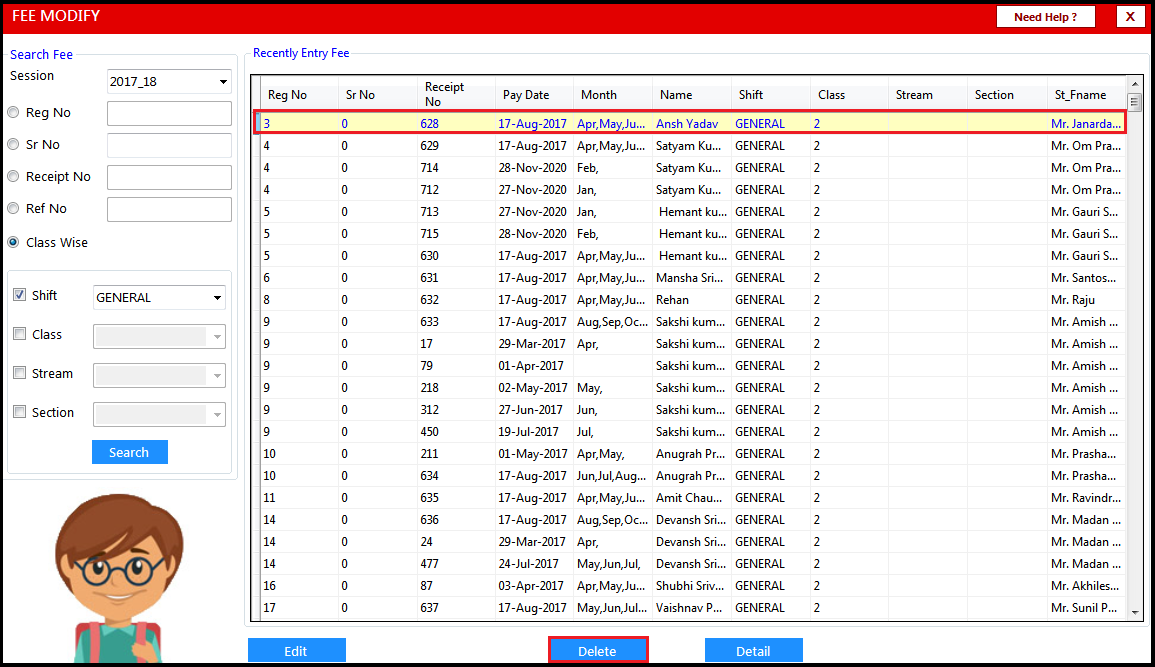Screen dimensions: 1155x667
Task: Select receipt 634 row
Action: (x=690, y=476)
